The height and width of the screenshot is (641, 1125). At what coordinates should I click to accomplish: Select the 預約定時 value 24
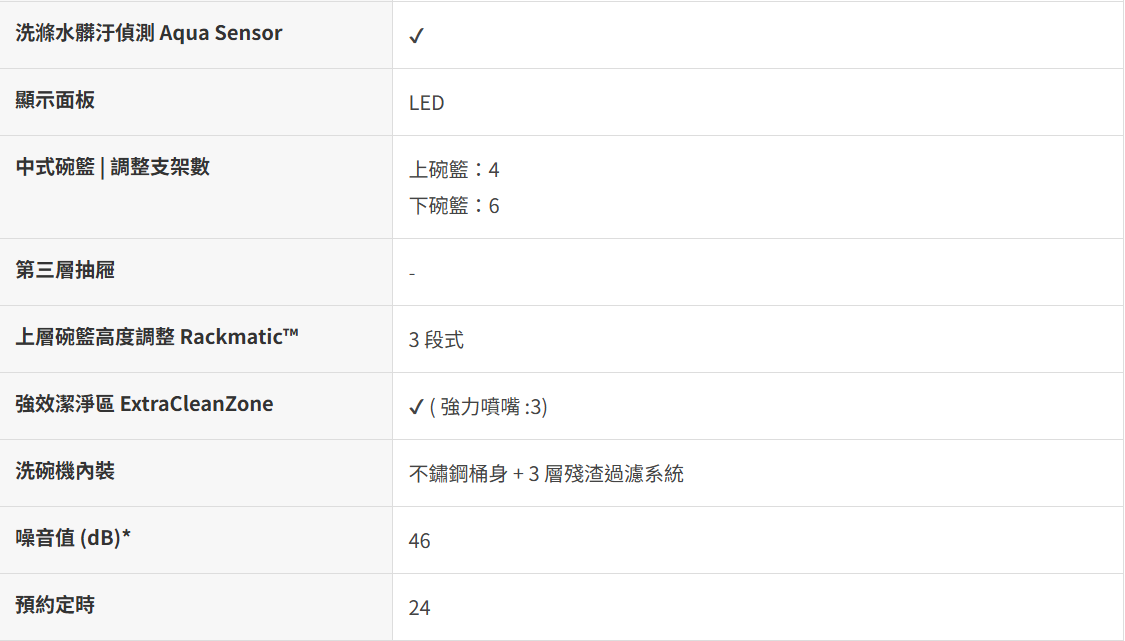point(419,608)
